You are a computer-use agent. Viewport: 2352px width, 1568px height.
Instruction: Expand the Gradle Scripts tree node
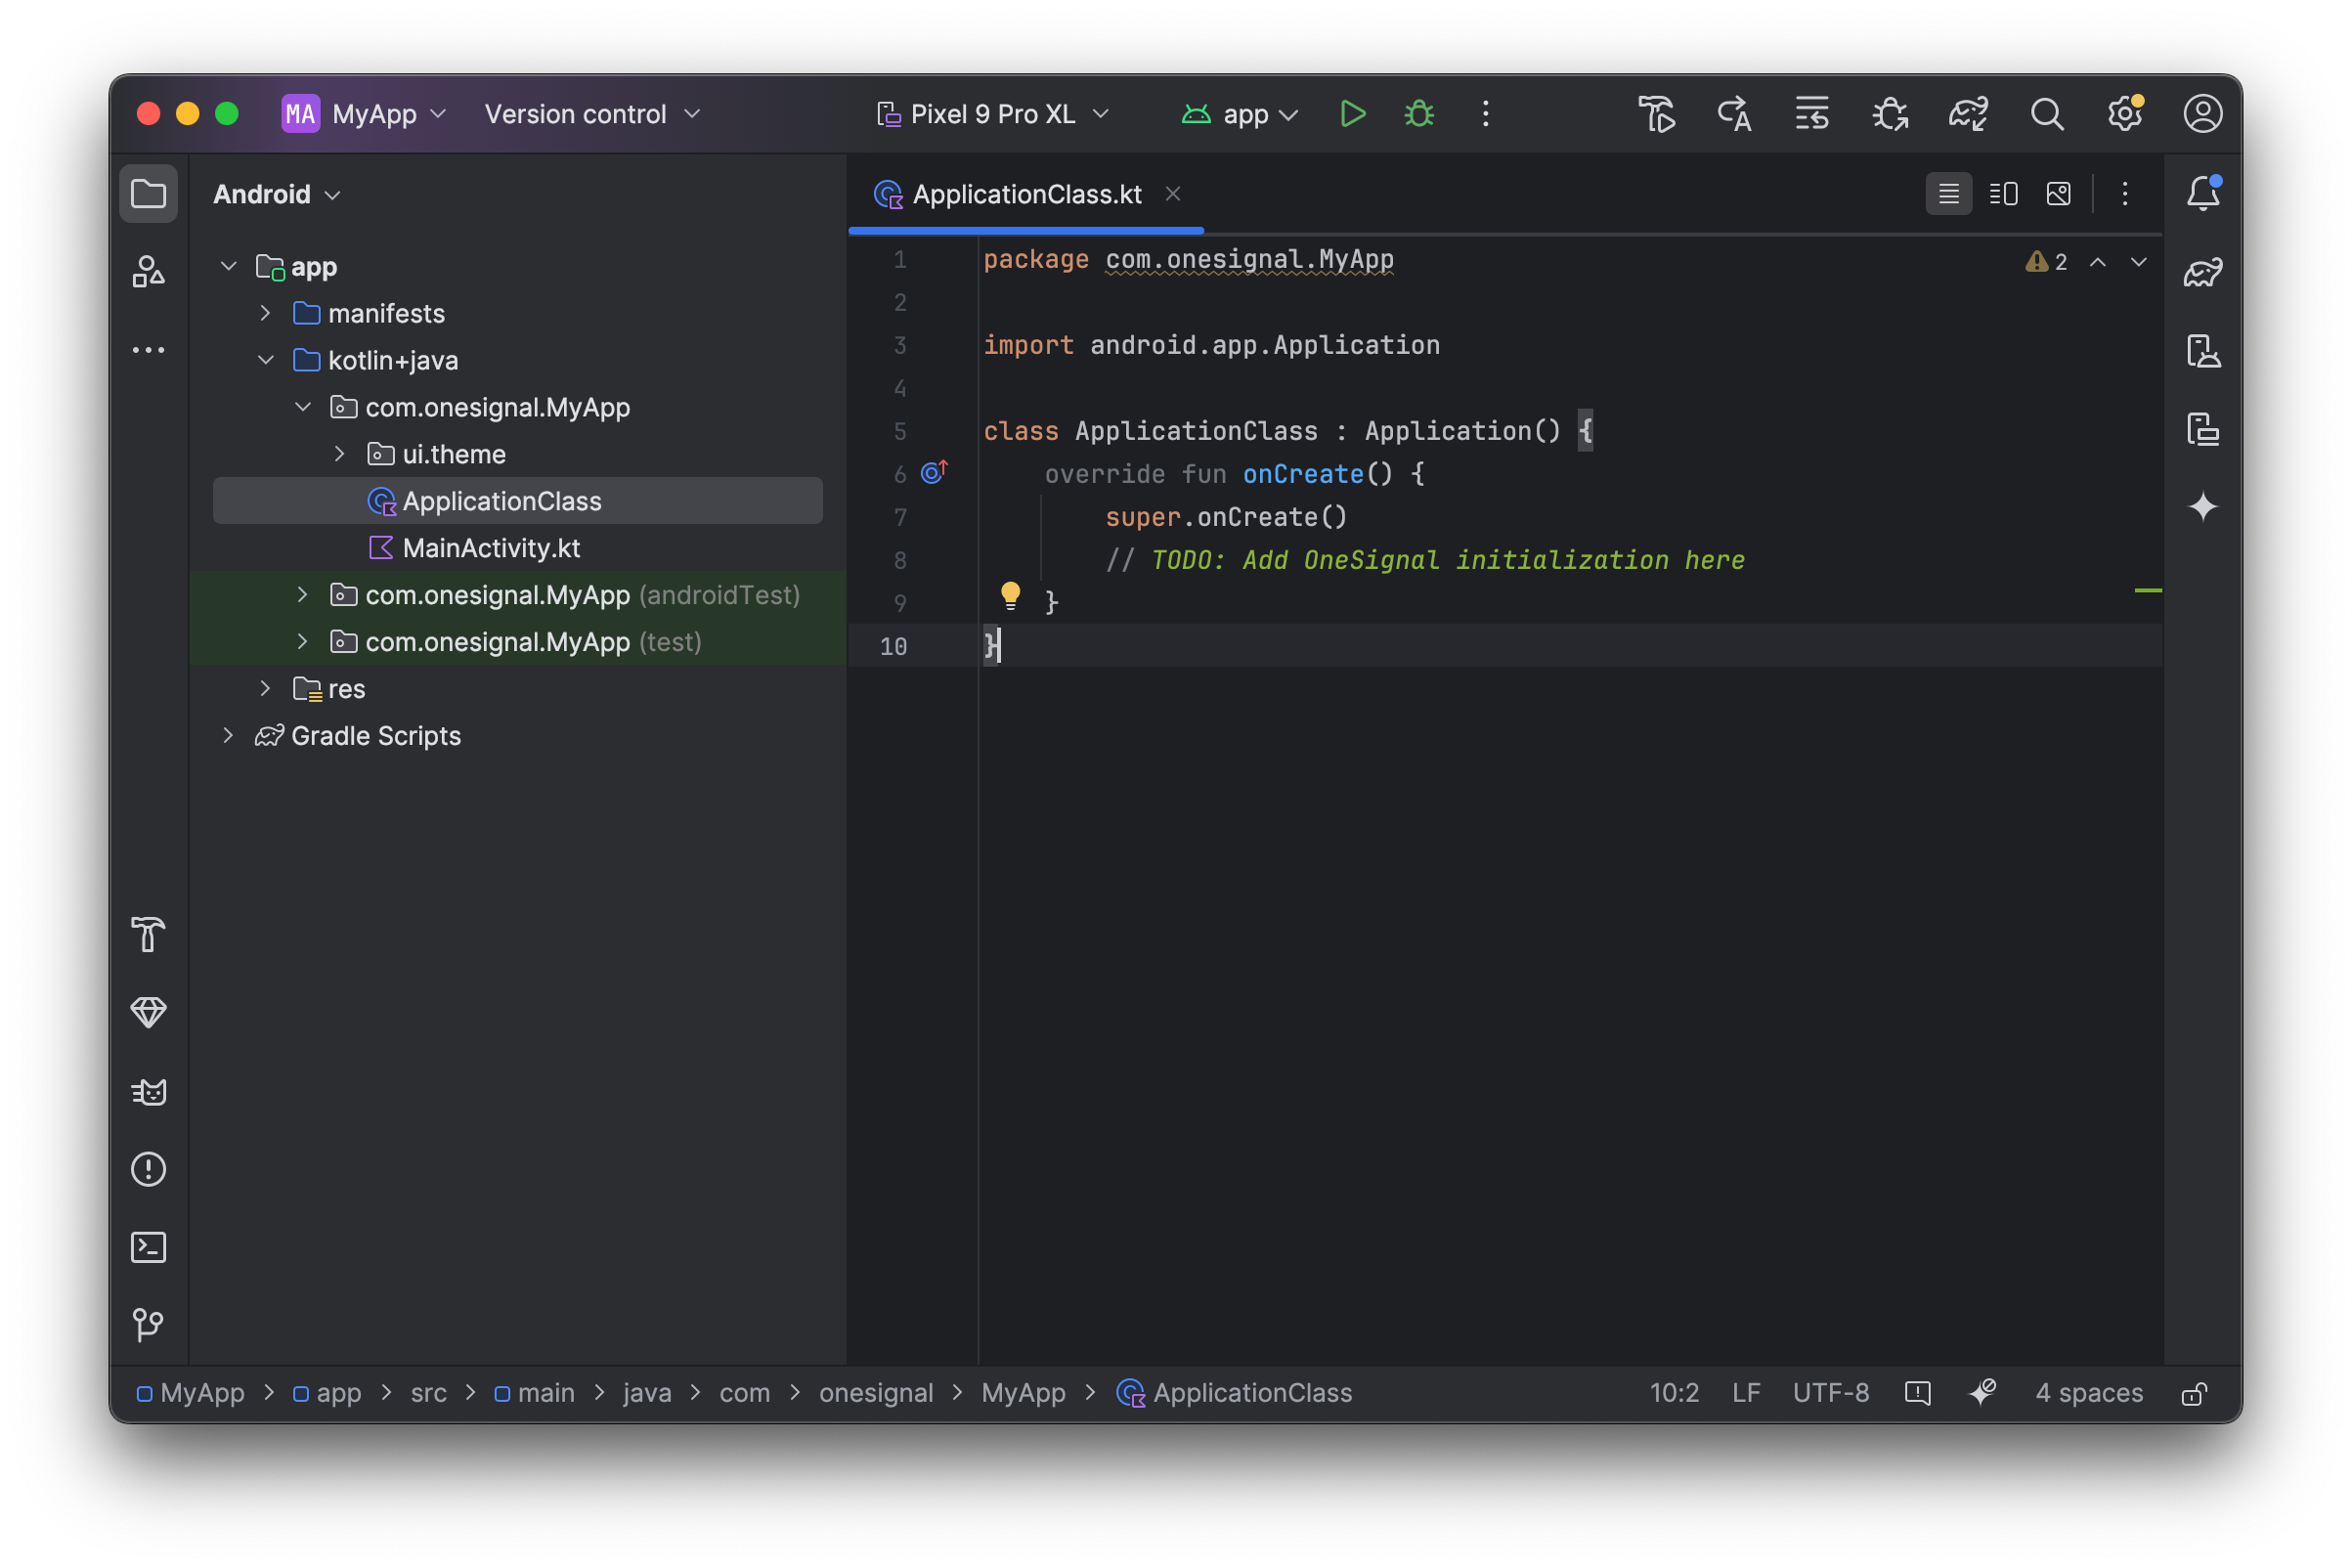coord(228,736)
